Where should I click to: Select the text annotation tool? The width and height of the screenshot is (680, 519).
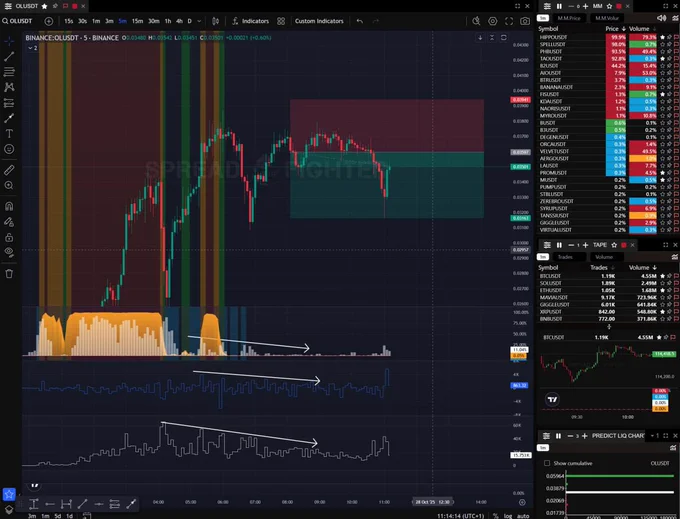pyautogui.click(x=9, y=134)
